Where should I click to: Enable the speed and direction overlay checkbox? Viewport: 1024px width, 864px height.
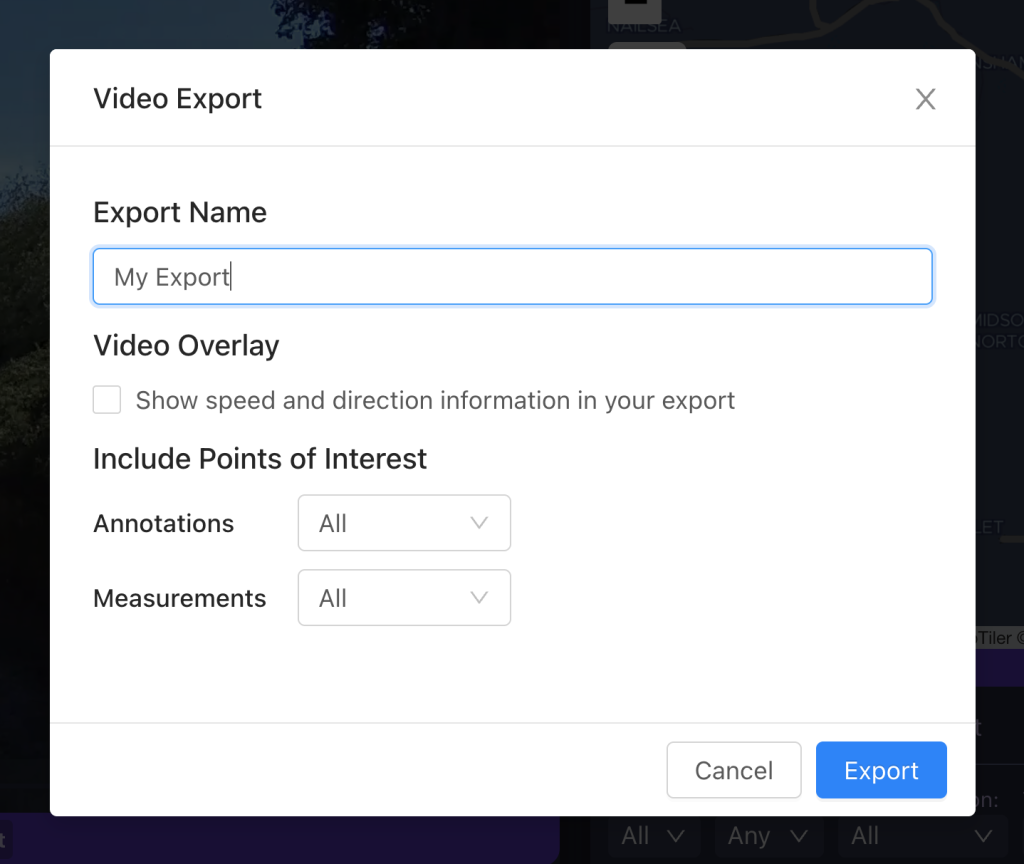point(106,400)
